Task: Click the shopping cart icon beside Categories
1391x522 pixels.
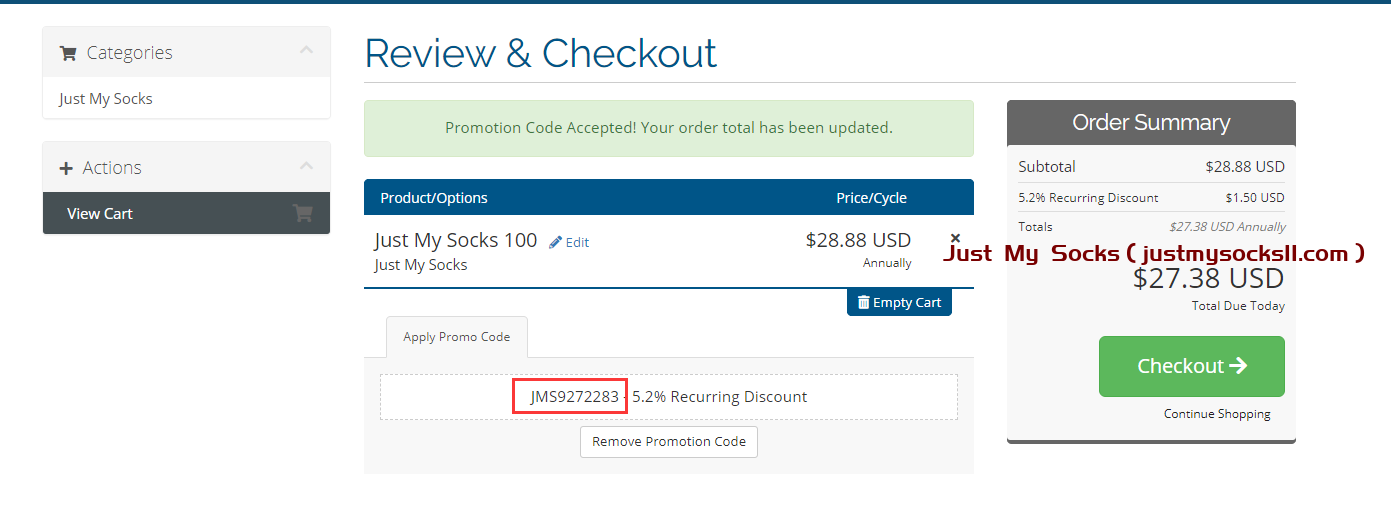Action: click(68, 53)
